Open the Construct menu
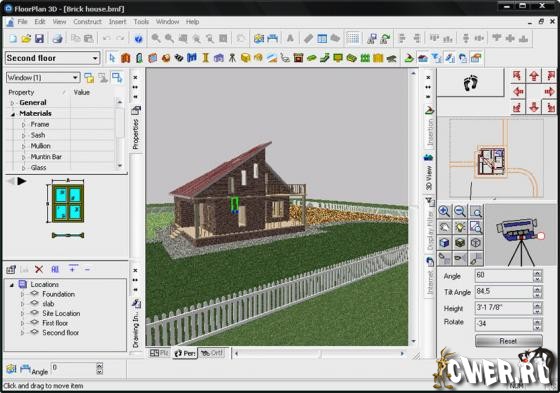560x393 pixels. click(88, 22)
